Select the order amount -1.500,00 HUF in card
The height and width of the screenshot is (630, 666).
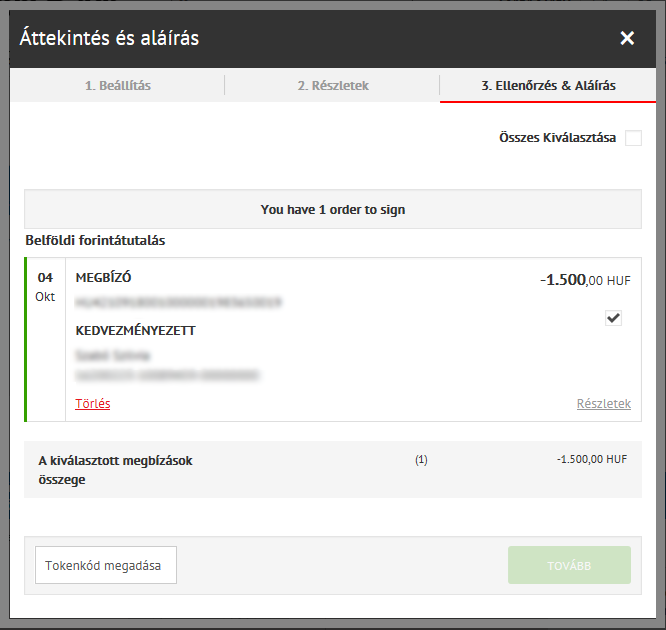585,281
